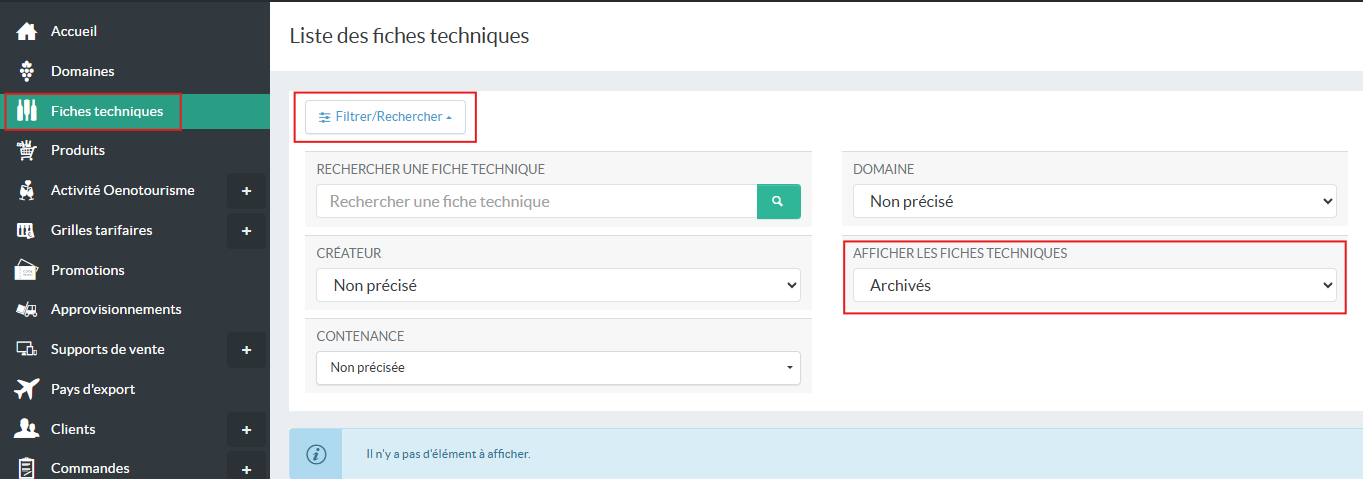Click the magnifying glass search button
Screen dimensions: 1363x479
[x=778, y=201]
